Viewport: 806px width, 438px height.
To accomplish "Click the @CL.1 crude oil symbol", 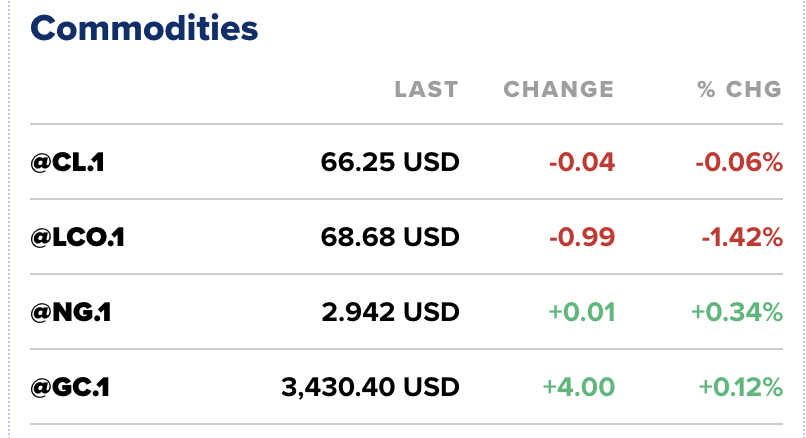I will 67,161.
